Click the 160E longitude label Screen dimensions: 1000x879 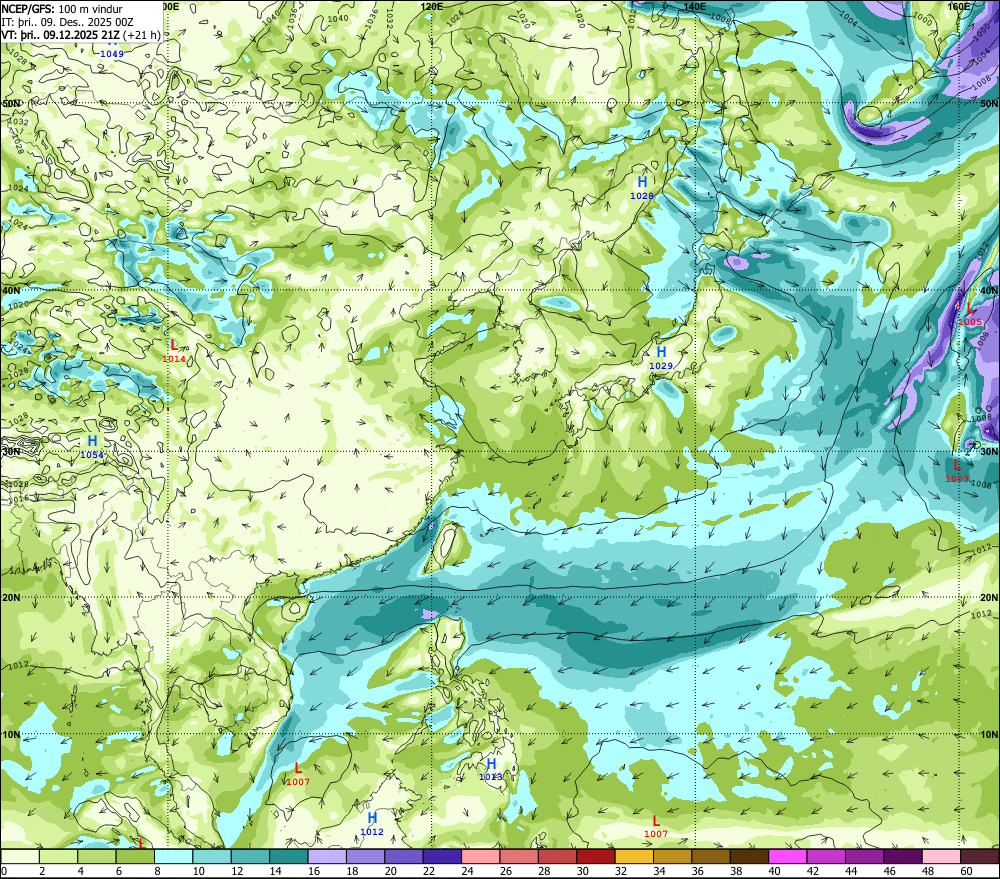click(x=959, y=6)
